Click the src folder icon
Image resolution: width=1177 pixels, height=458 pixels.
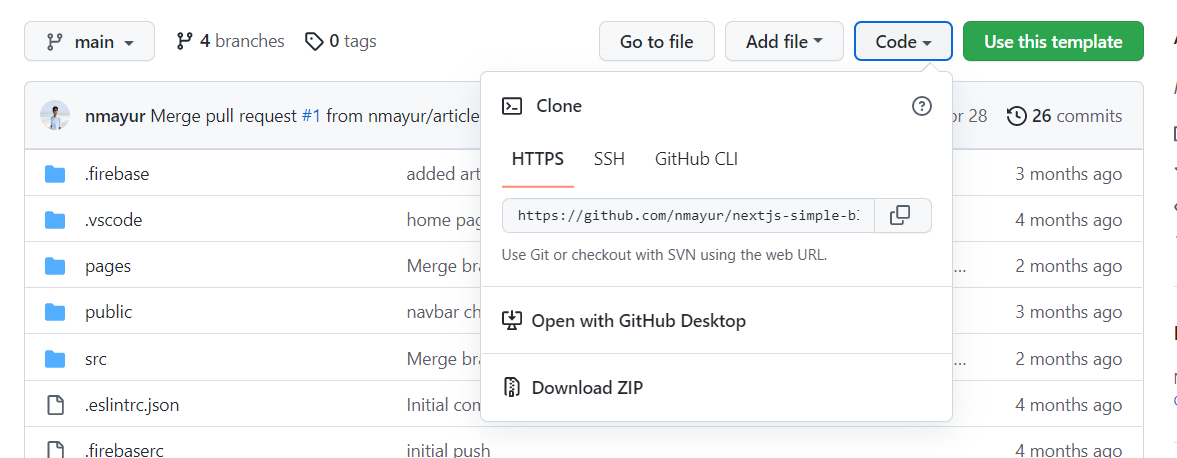pyautogui.click(x=55, y=359)
